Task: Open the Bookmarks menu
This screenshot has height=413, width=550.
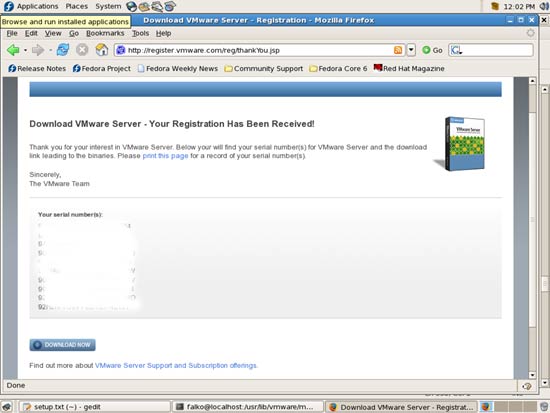Action: (x=105, y=33)
